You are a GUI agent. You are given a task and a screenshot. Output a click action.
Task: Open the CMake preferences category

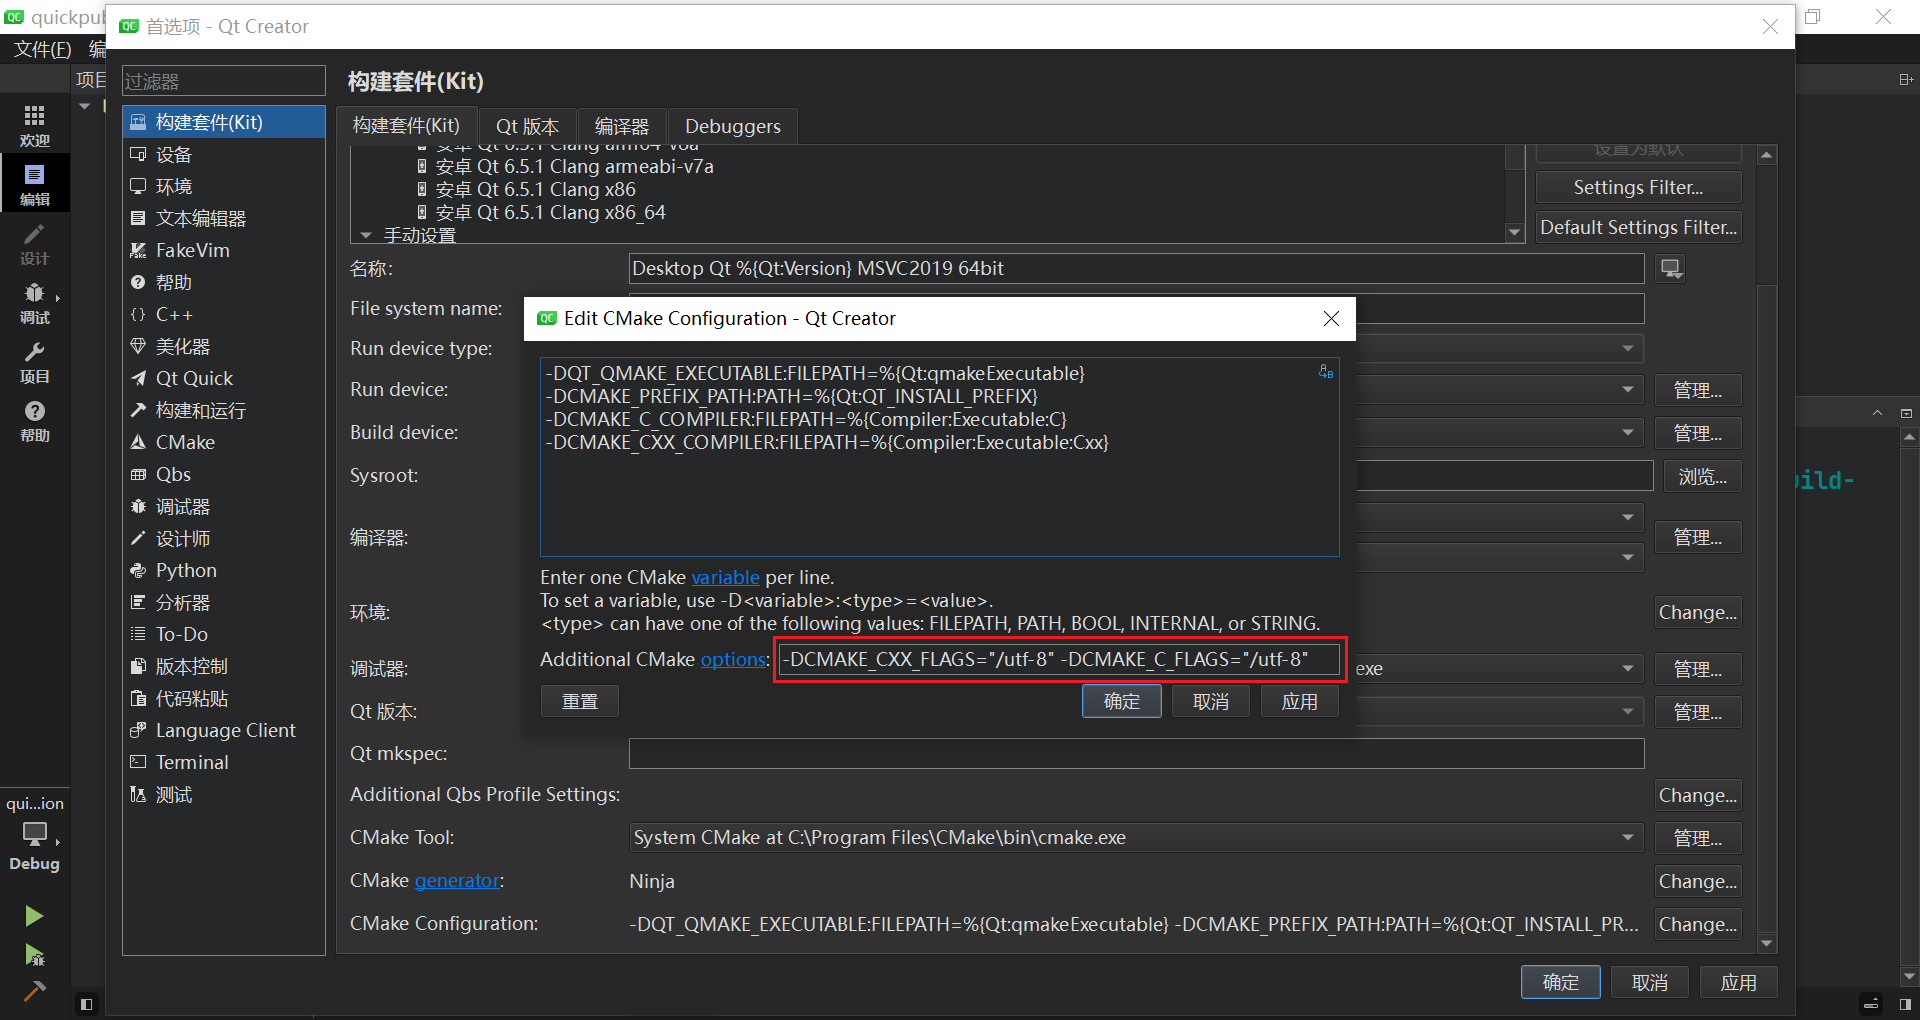point(224,442)
